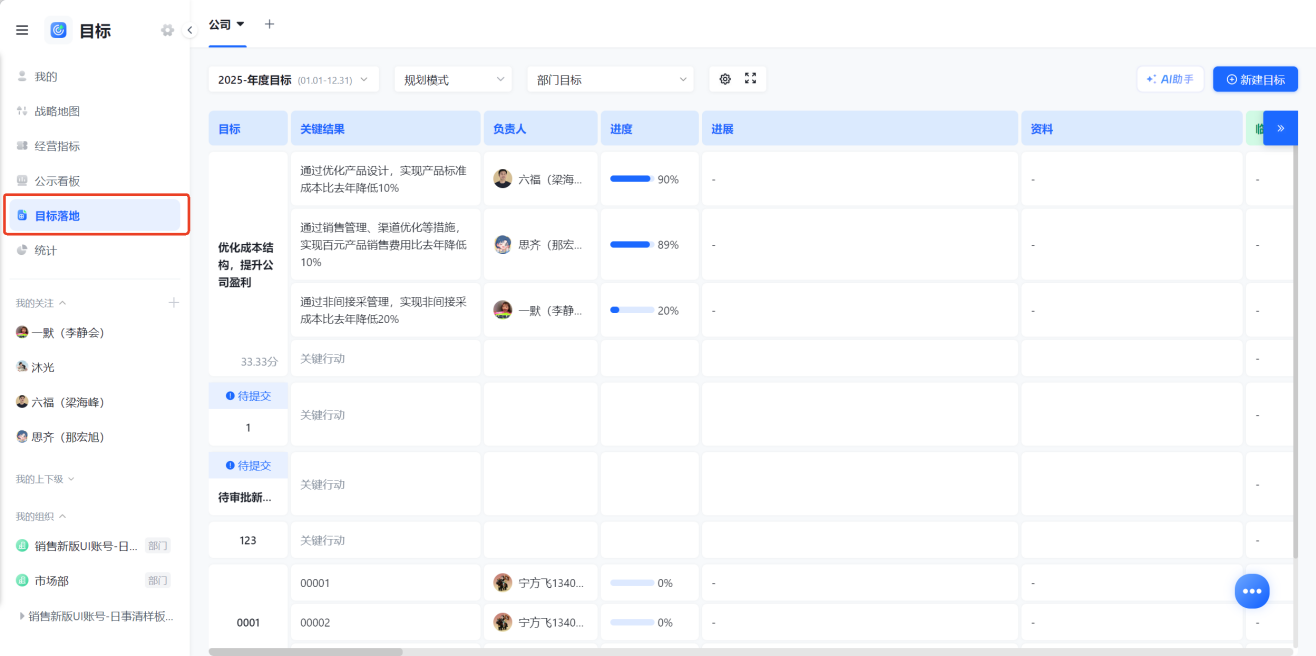Expand 我的上下级 section

45,479
